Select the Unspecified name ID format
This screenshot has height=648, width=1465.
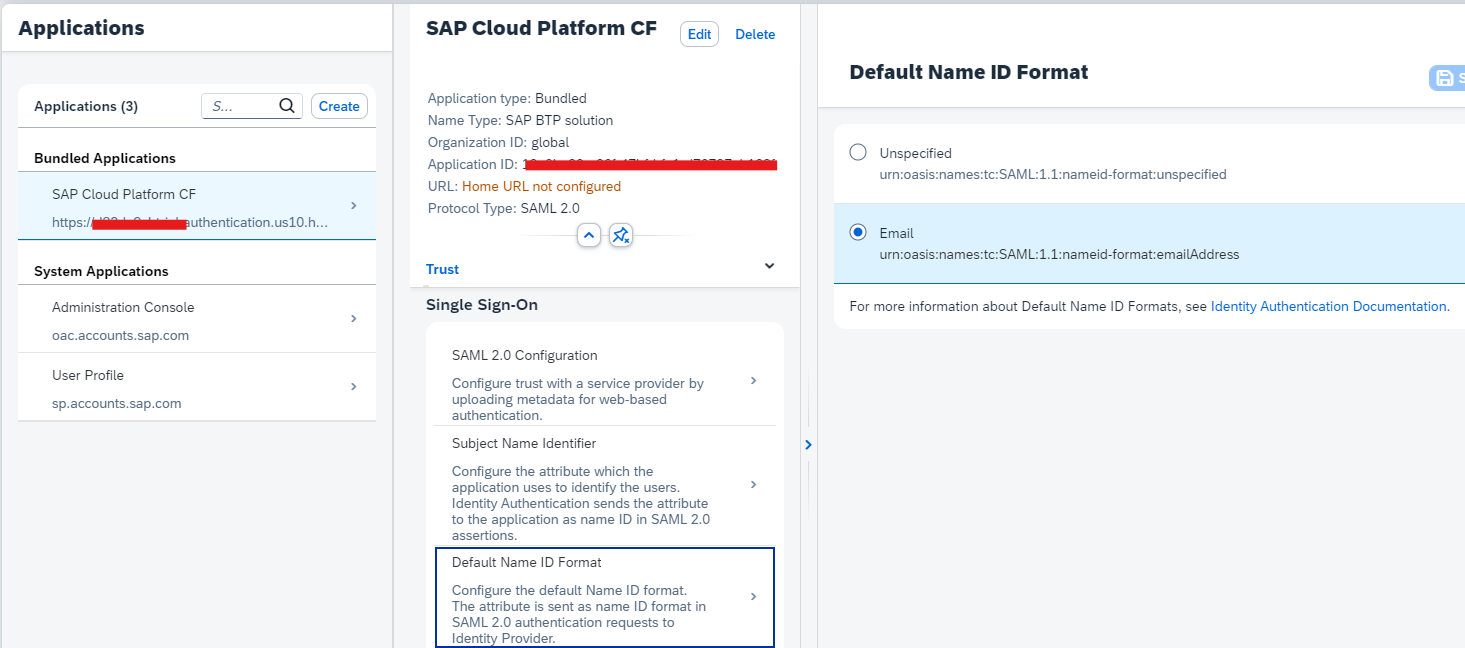858,152
